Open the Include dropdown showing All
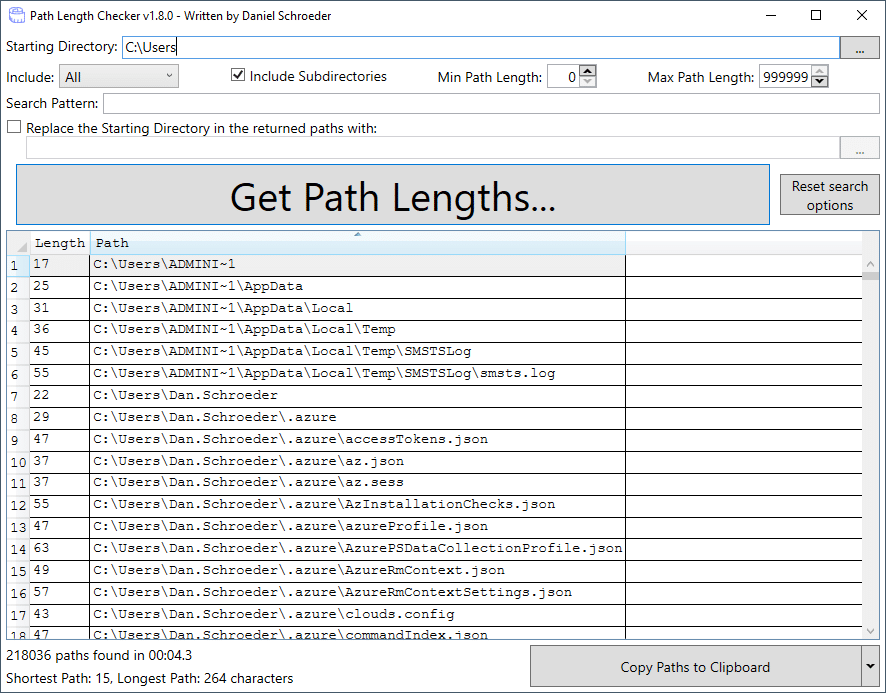 pyautogui.click(x=119, y=76)
